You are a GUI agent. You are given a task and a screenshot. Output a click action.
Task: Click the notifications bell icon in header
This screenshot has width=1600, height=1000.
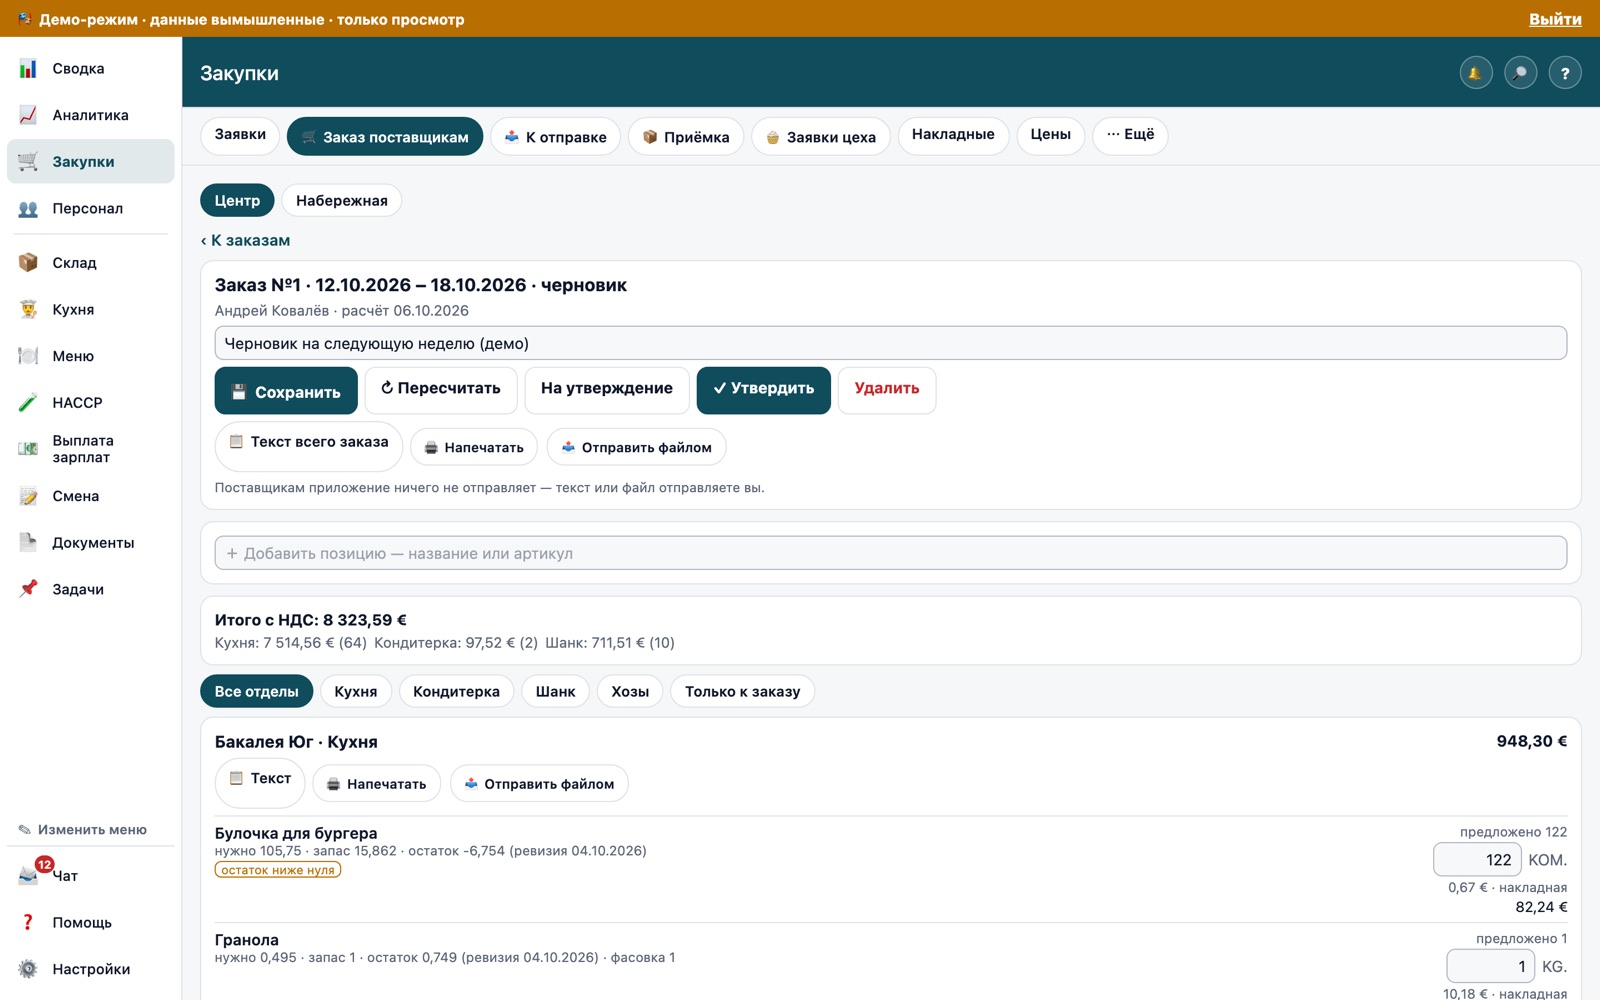(x=1475, y=73)
